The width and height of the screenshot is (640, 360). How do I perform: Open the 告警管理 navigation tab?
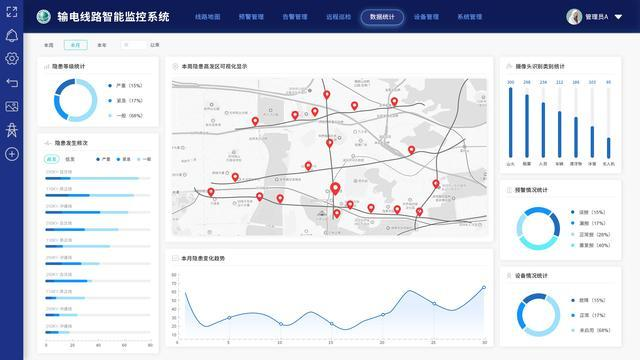(295, 17)
